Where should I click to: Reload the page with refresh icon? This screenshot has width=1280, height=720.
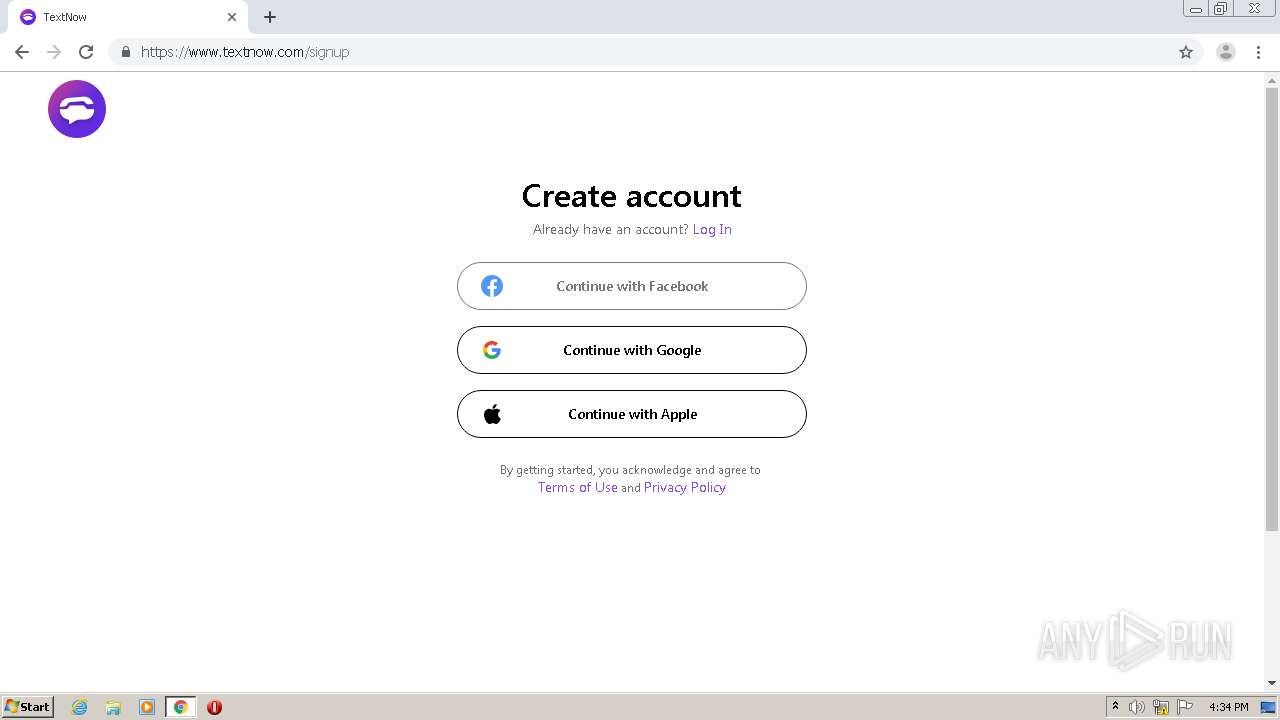(86, 52)
